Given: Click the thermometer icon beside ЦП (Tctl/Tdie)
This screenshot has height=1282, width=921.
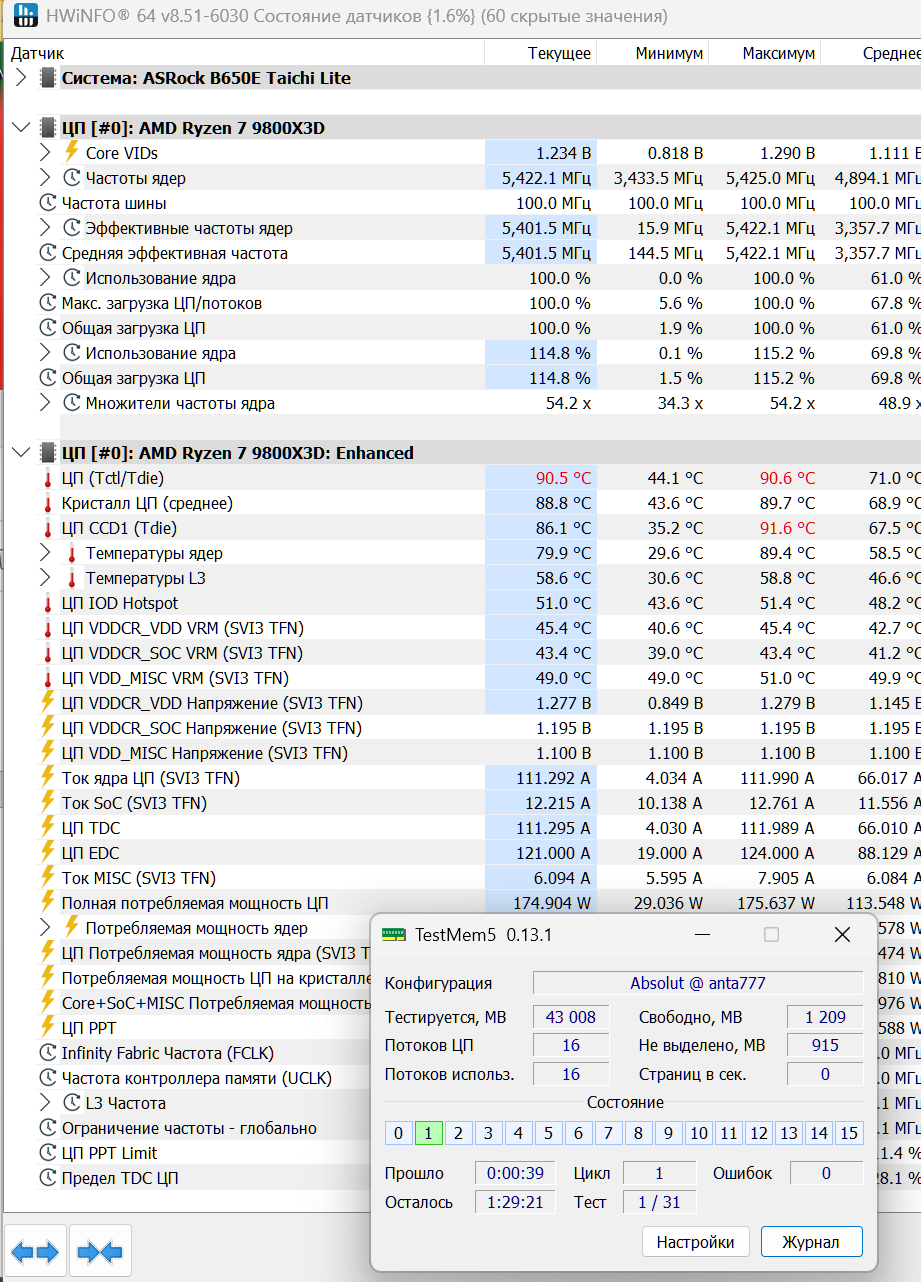Looking at the screenshot, I should pyautogui.click(x=48, y=478).
